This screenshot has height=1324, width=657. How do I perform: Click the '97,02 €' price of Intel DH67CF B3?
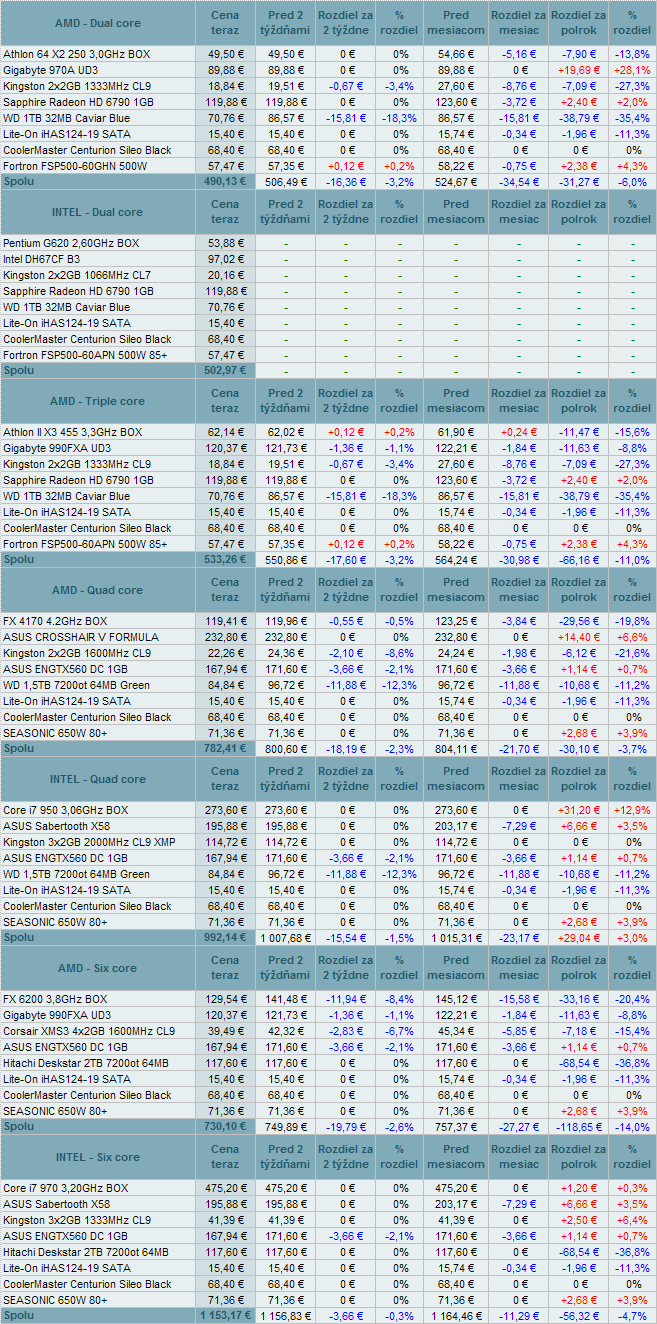pyautogui.click(x=225, y=259)
